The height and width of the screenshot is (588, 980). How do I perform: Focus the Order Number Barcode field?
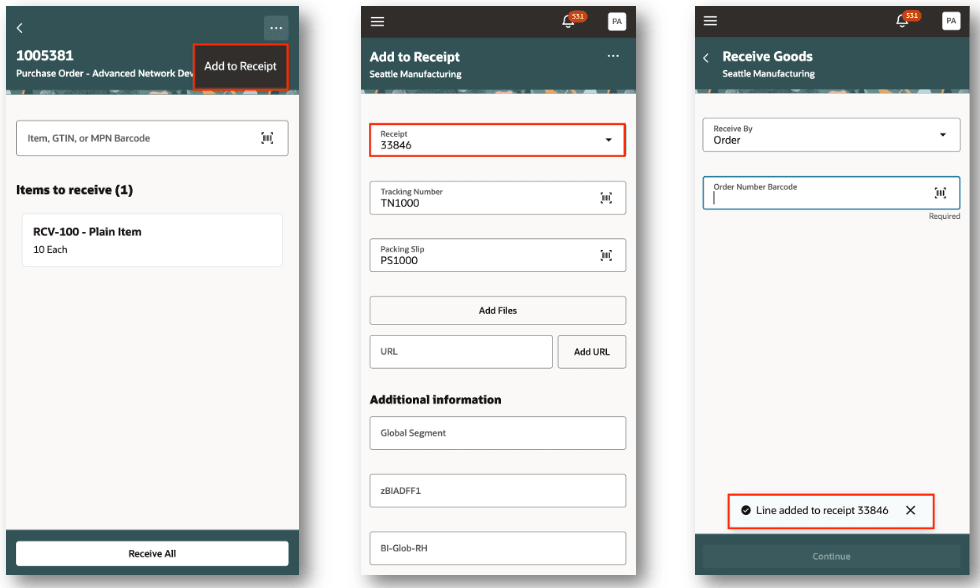(831, 193)
